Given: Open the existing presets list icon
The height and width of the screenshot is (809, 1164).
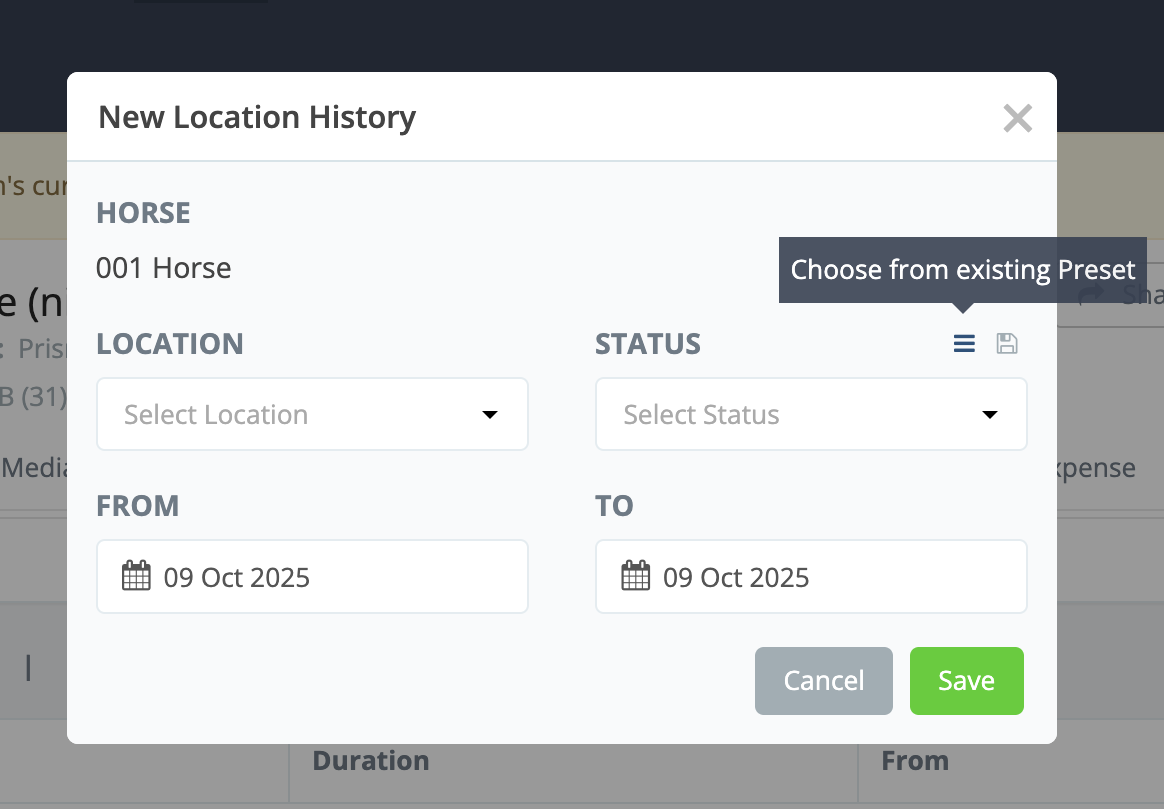Looking at the screenshot, I should (964, 344).
